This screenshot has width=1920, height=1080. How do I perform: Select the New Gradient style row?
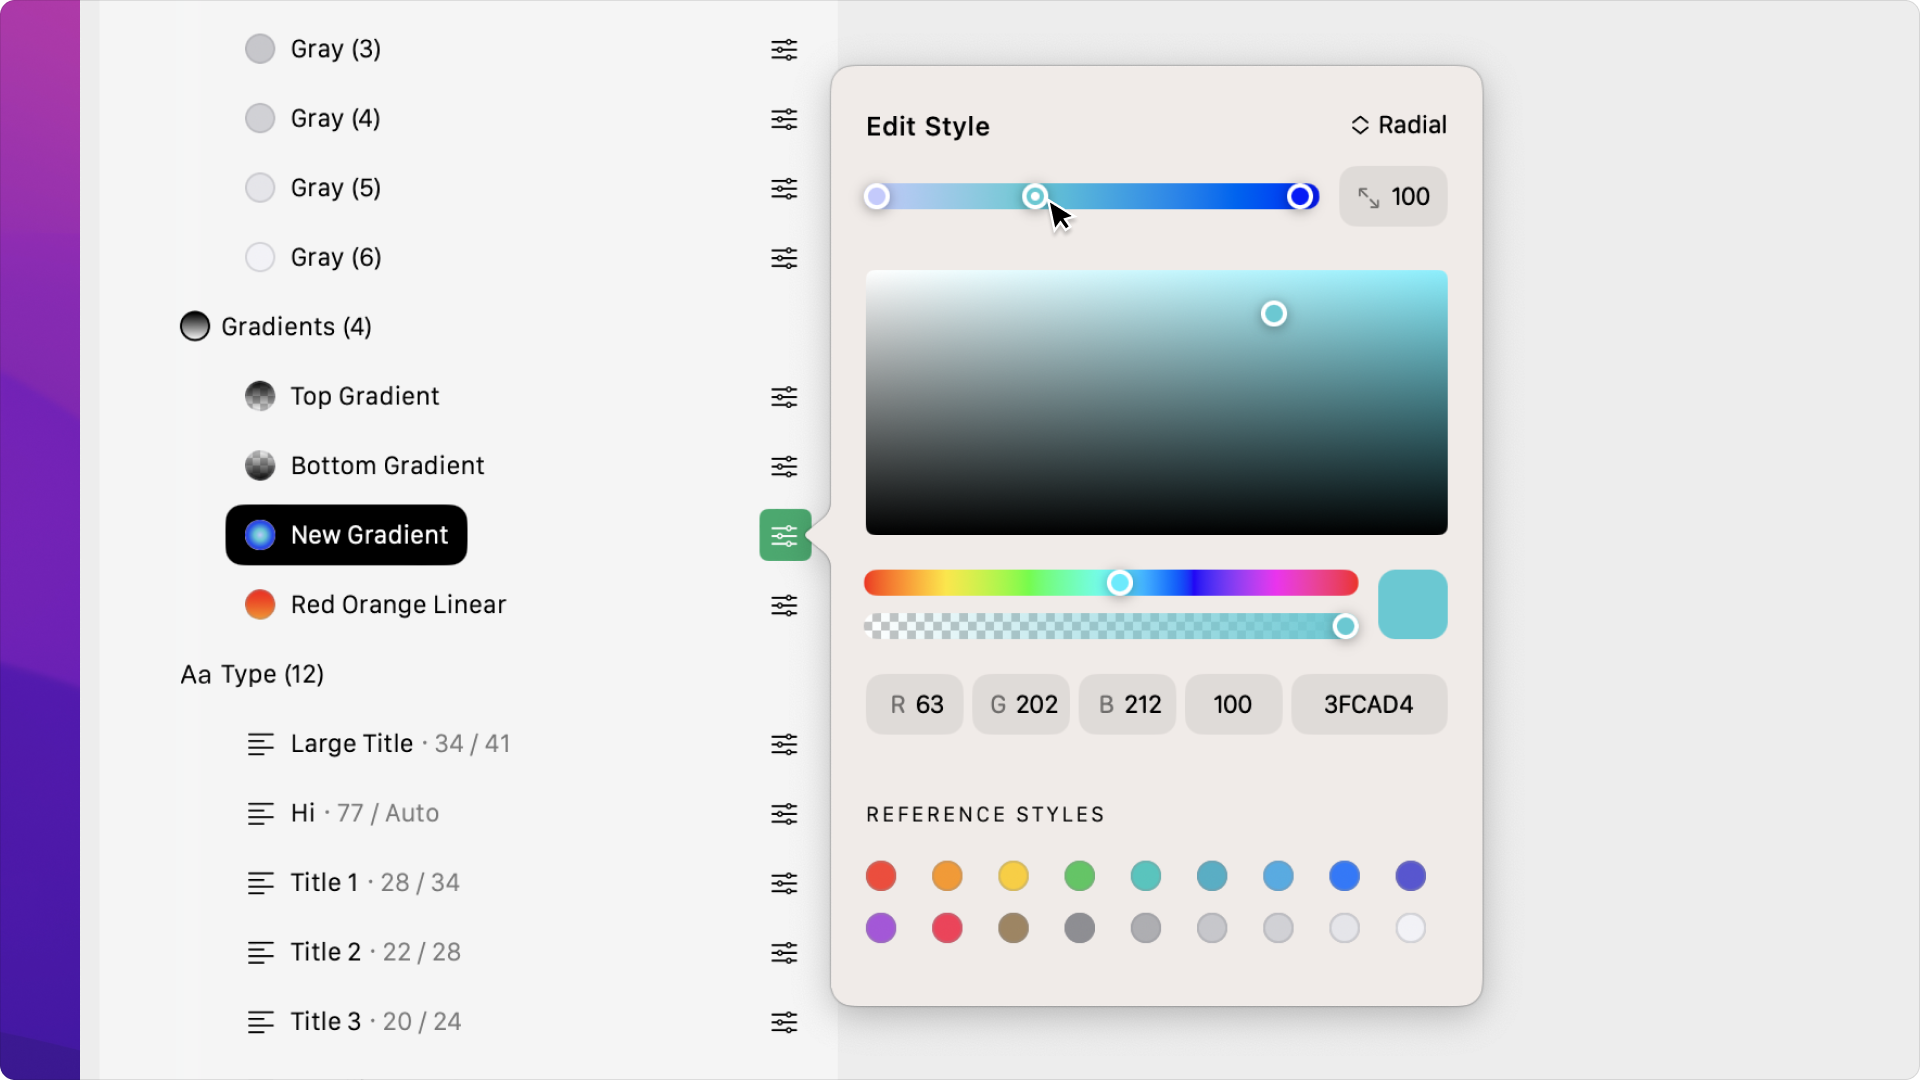(347, 535)
